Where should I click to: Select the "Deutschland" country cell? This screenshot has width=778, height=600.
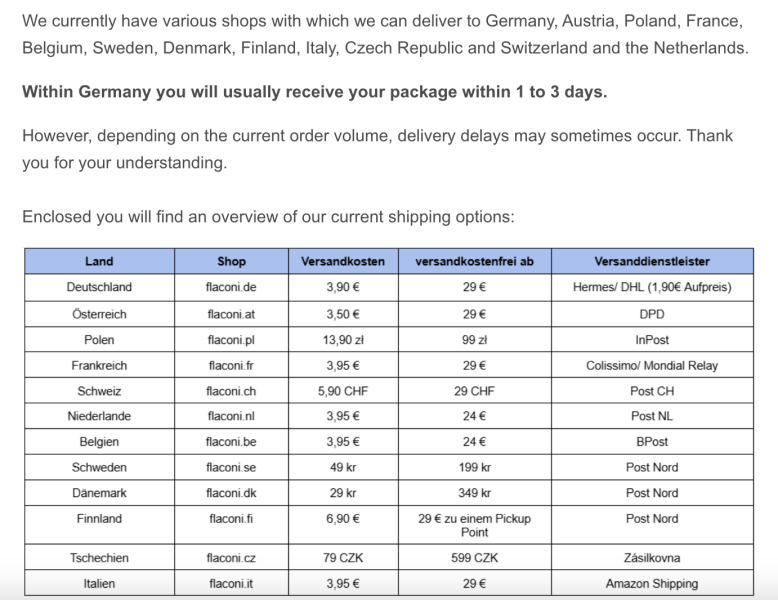point(99,287)
